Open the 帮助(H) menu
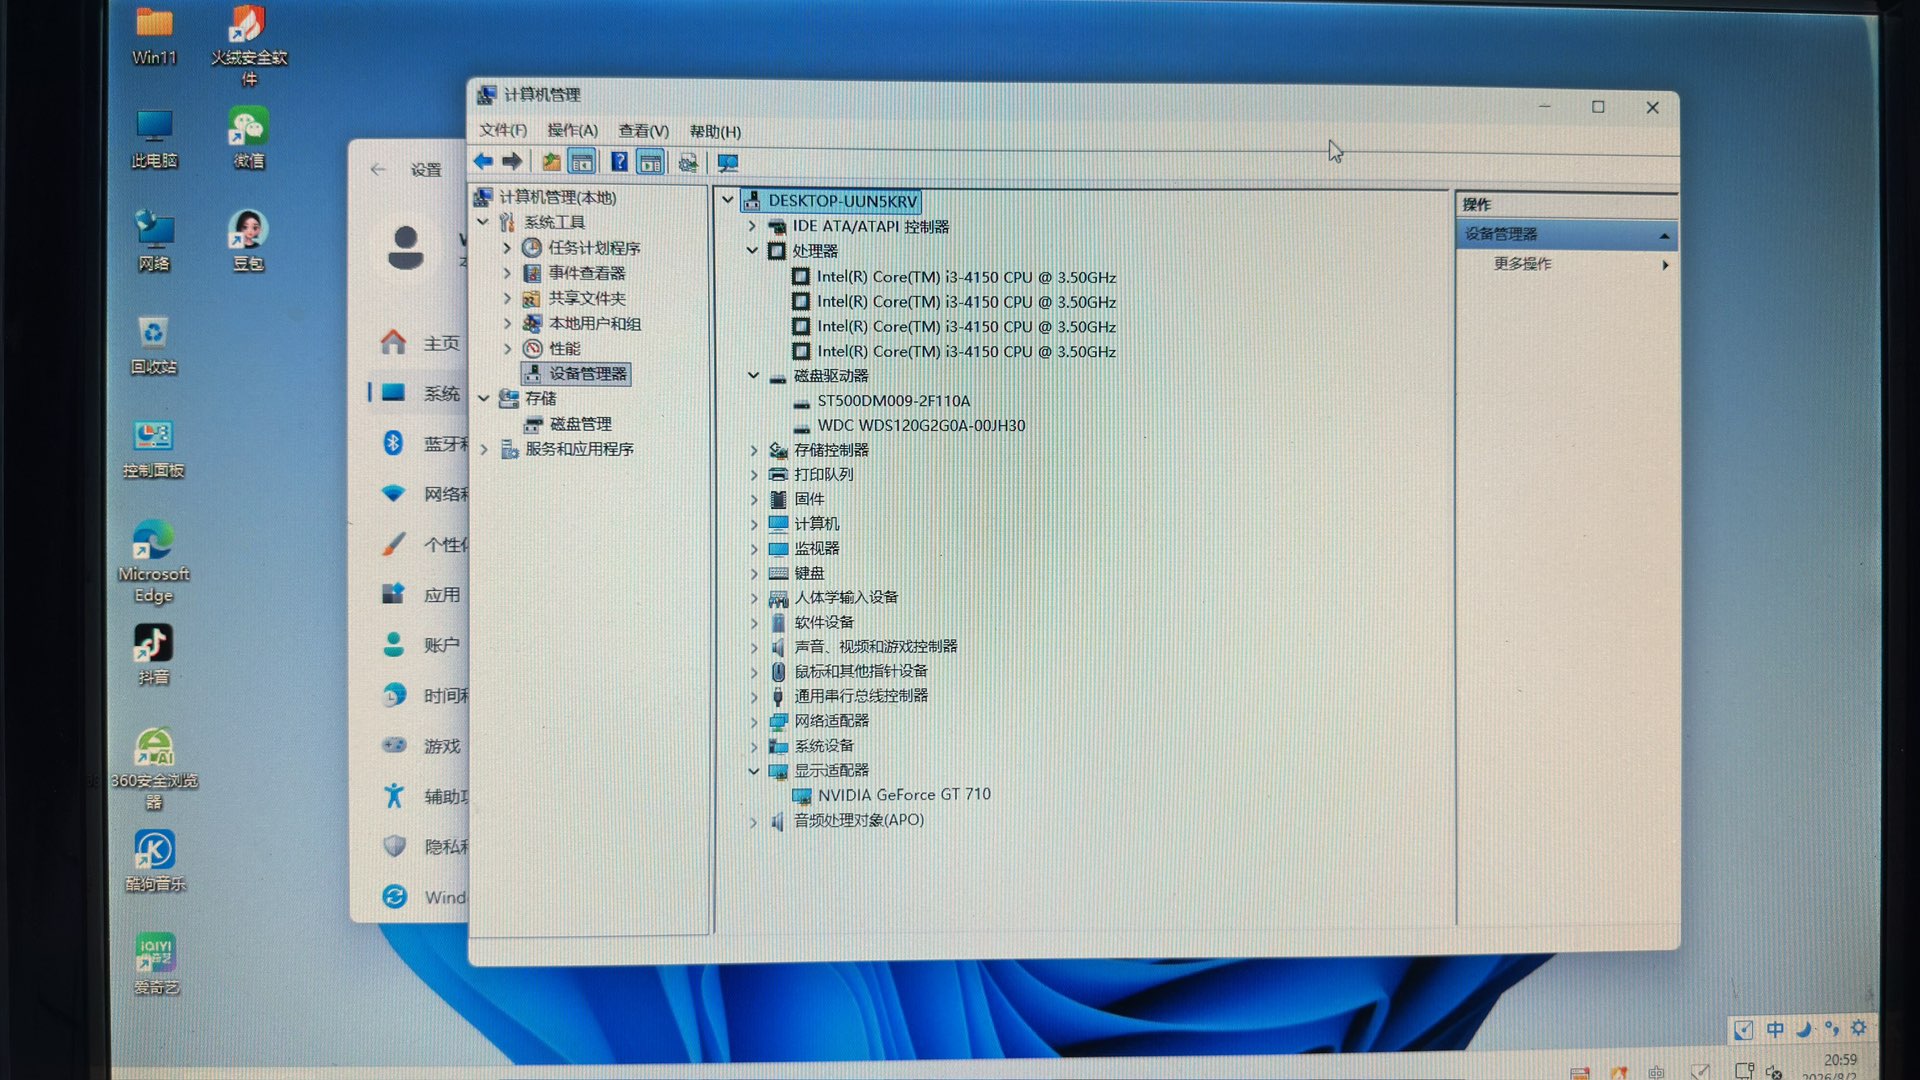Image resolution: width=1920 pixels, height=1080 pixels. (715, 131)
